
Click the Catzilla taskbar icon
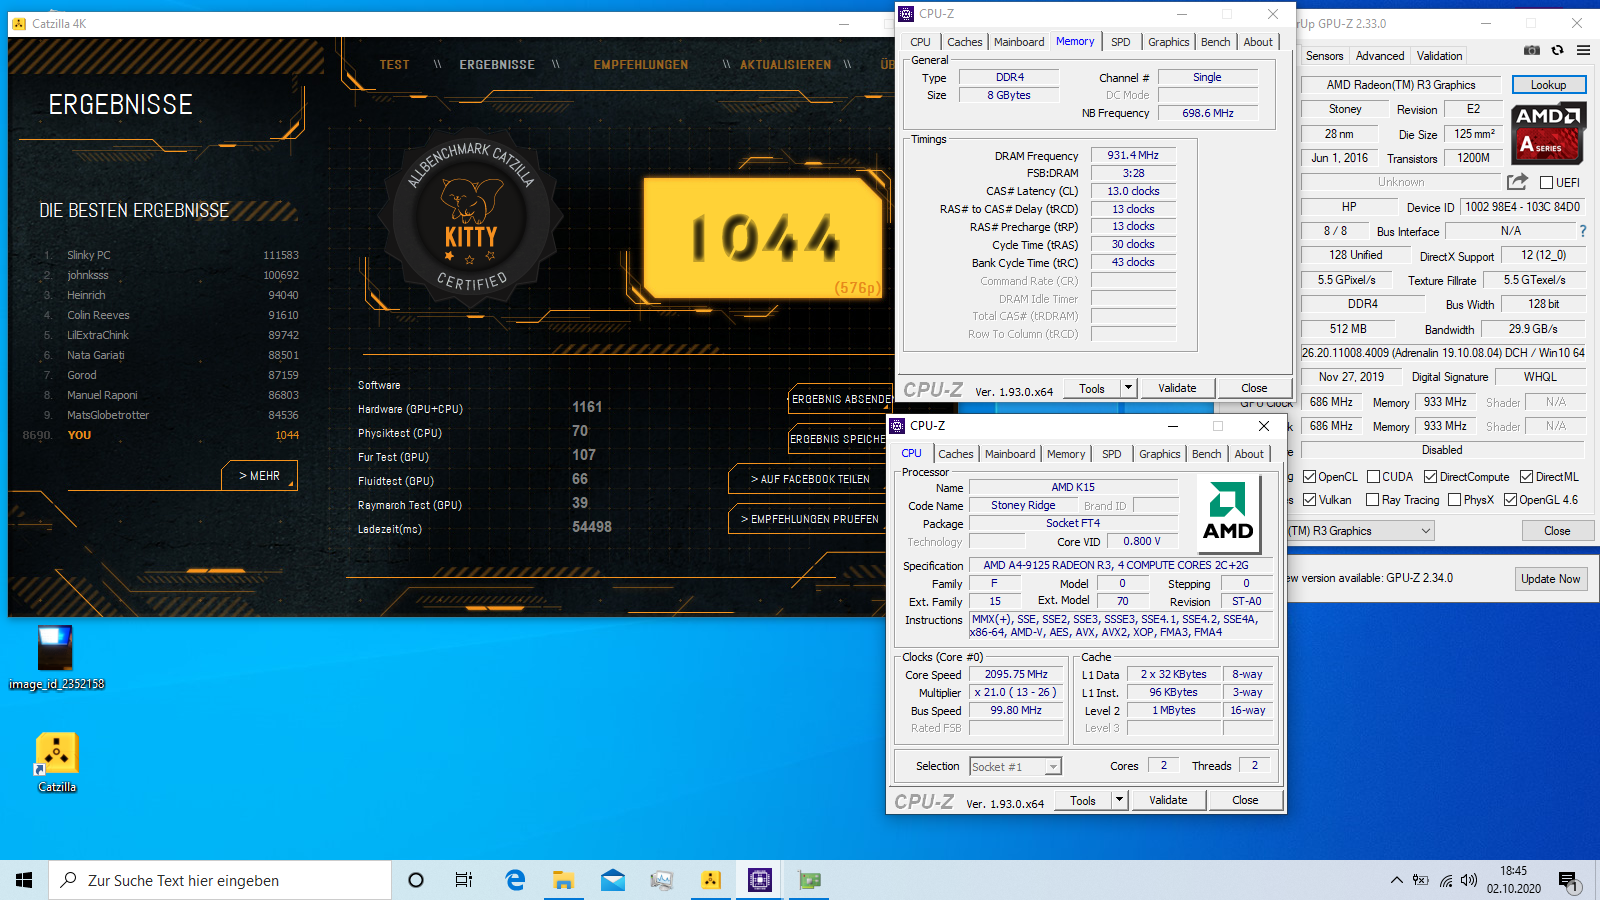(711, 880)
